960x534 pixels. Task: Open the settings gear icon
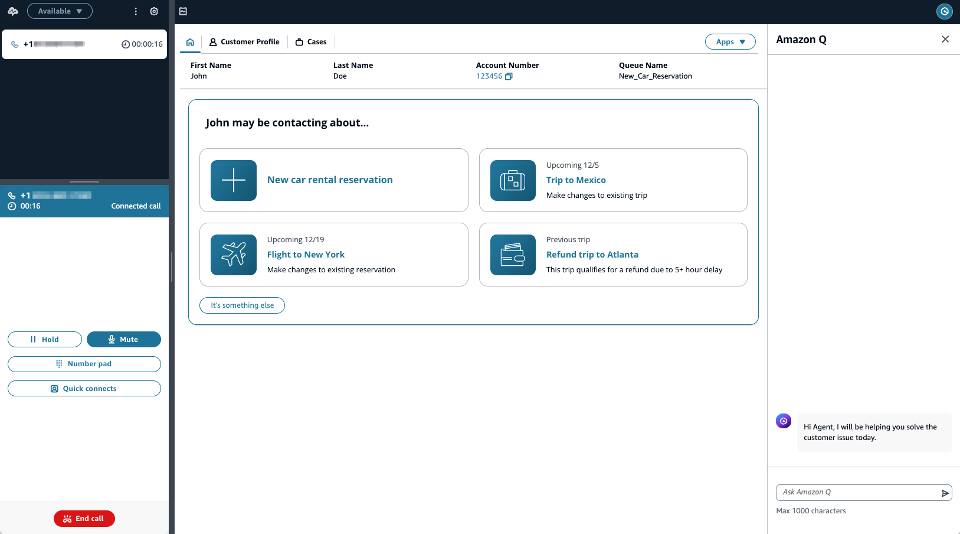tap(154, 11)
